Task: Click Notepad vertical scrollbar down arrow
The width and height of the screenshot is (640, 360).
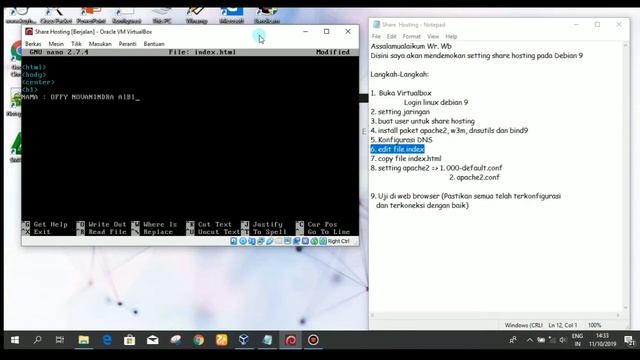Action: [626, 308]
